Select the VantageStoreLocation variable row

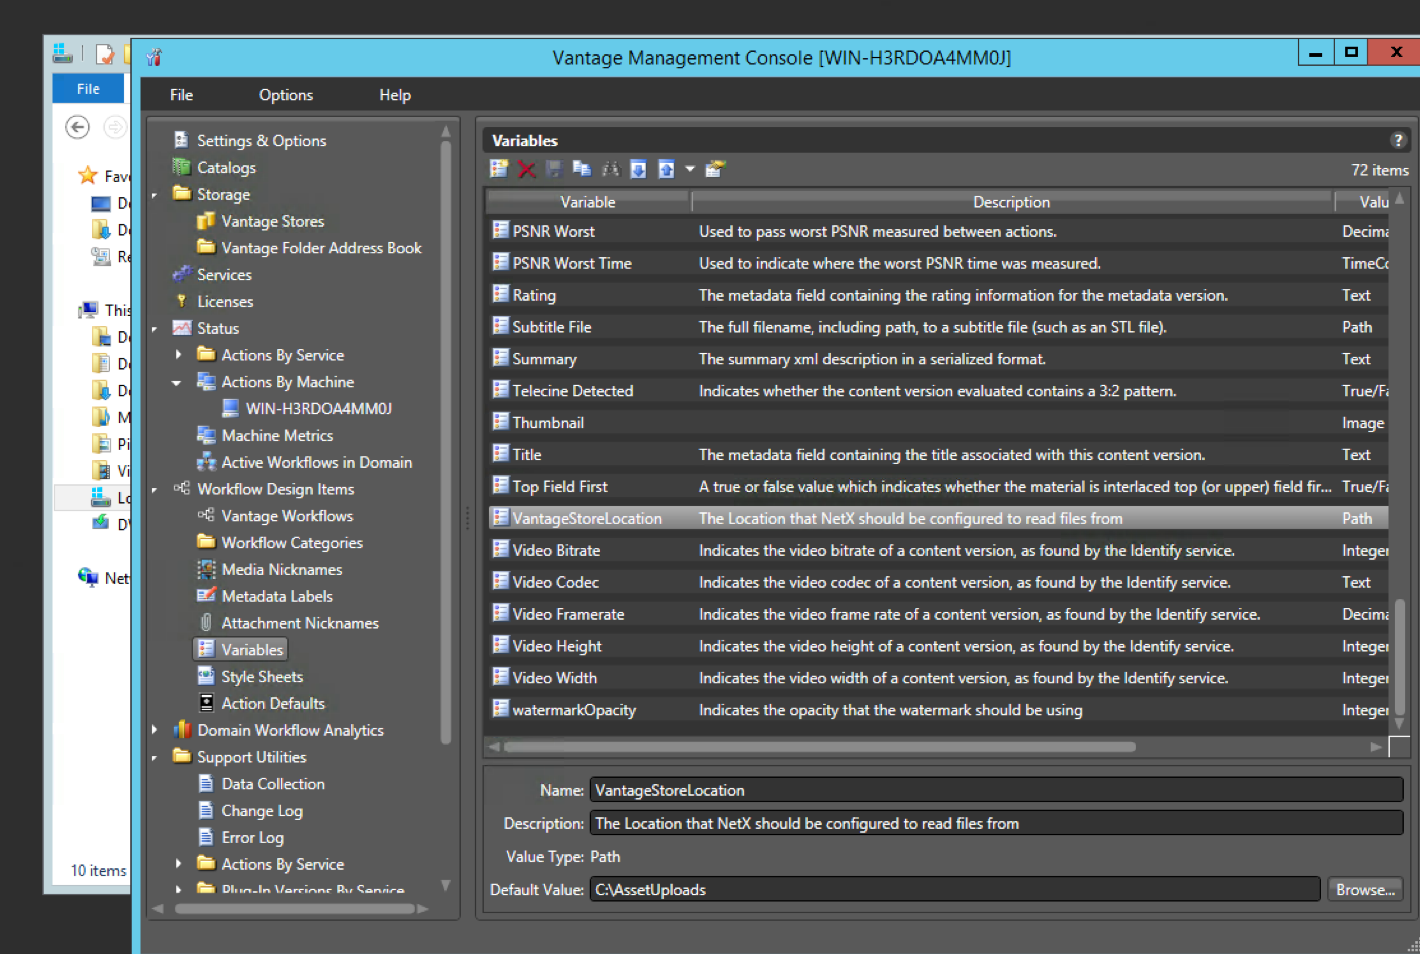(938, 518)
